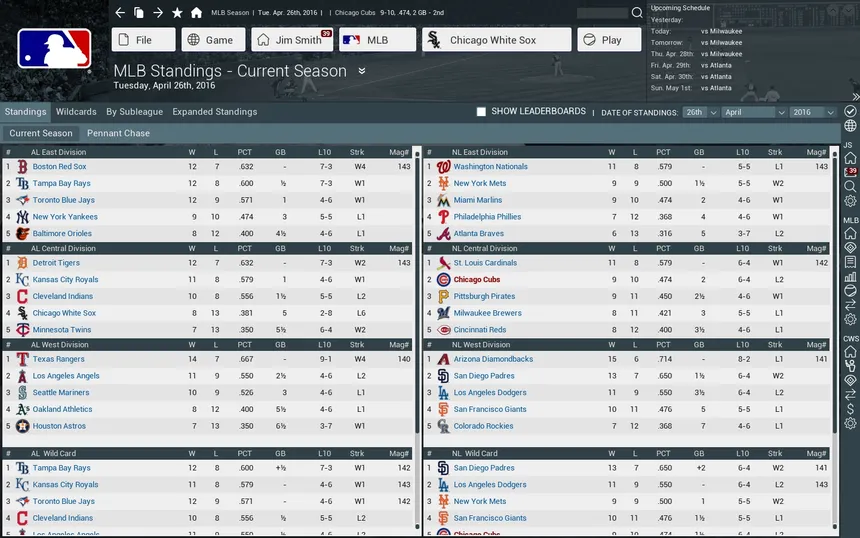Open the JS manager home icon
This screenshot has width=860, height=538.
coord(850,158)
